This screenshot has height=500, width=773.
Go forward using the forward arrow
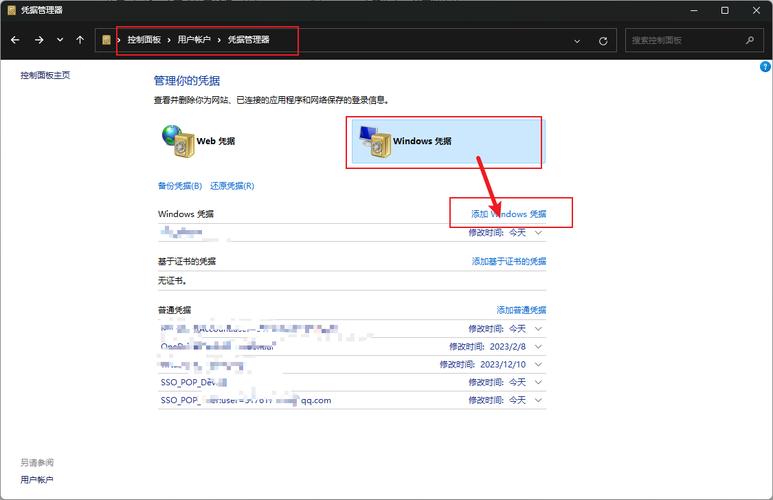(39, 40)
